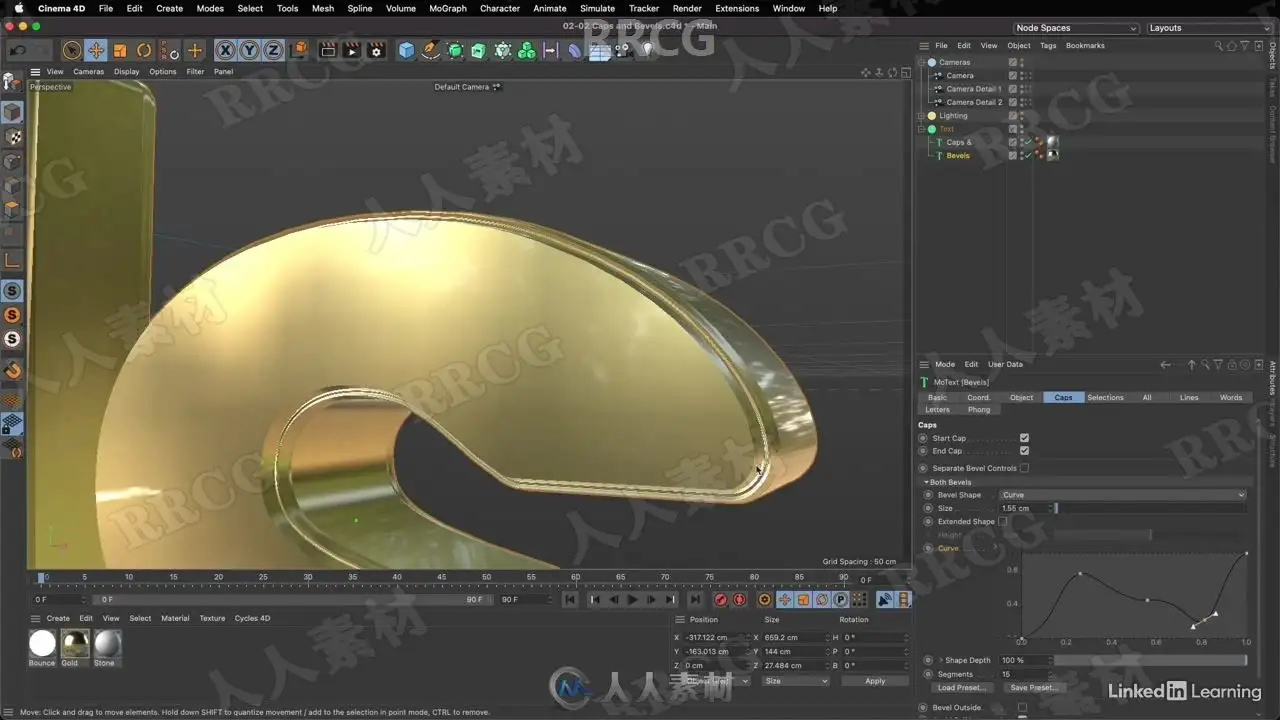Image resolution: width=1280 pixels, height=720 pixels.
Task: Open the Material manager Create menu
Action: [x=58, y=618]
